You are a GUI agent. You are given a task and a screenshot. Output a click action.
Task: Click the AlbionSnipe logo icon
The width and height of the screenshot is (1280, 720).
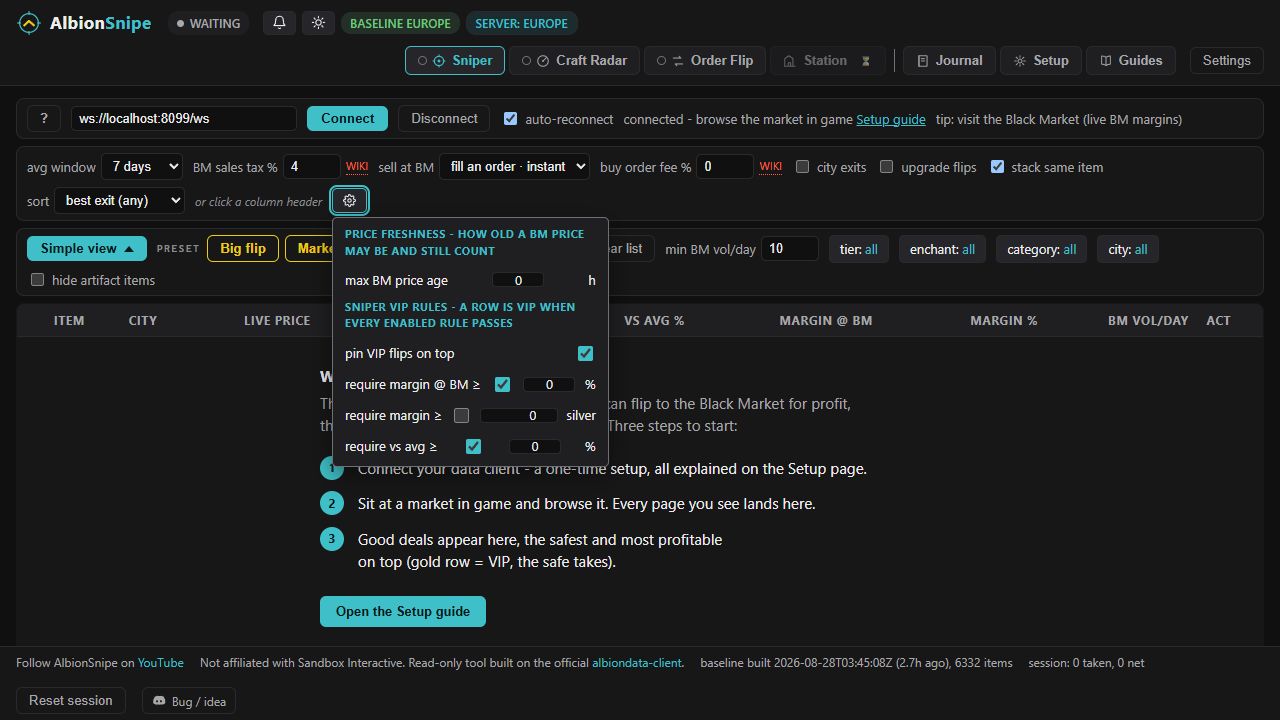[x=30, y=23]
